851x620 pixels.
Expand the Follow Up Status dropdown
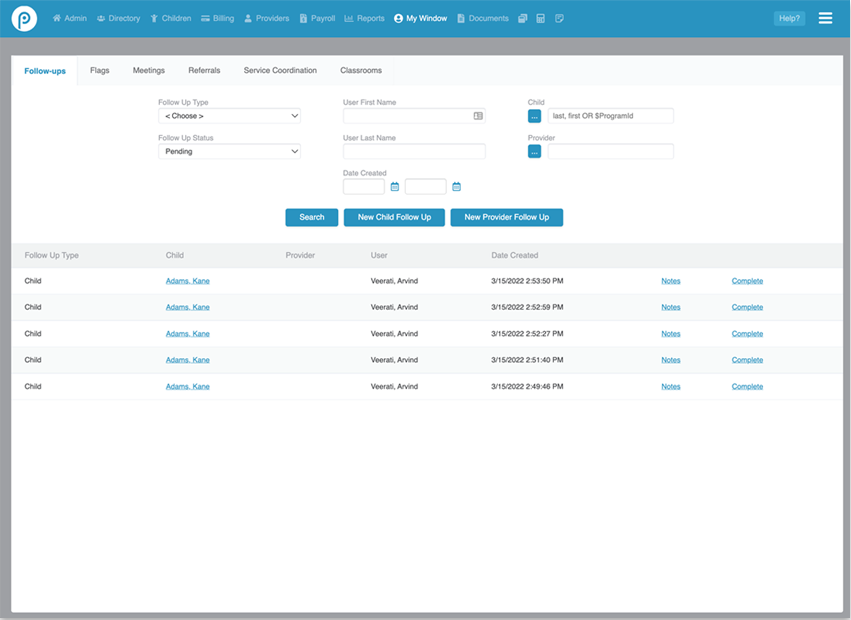[229, 152]
